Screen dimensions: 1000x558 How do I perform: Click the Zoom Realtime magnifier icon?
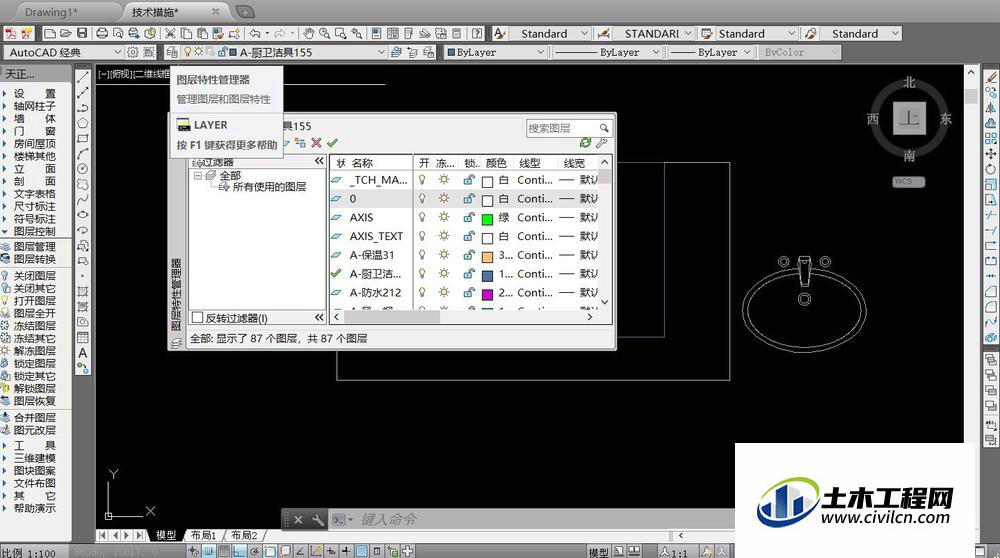pos(325,33)
